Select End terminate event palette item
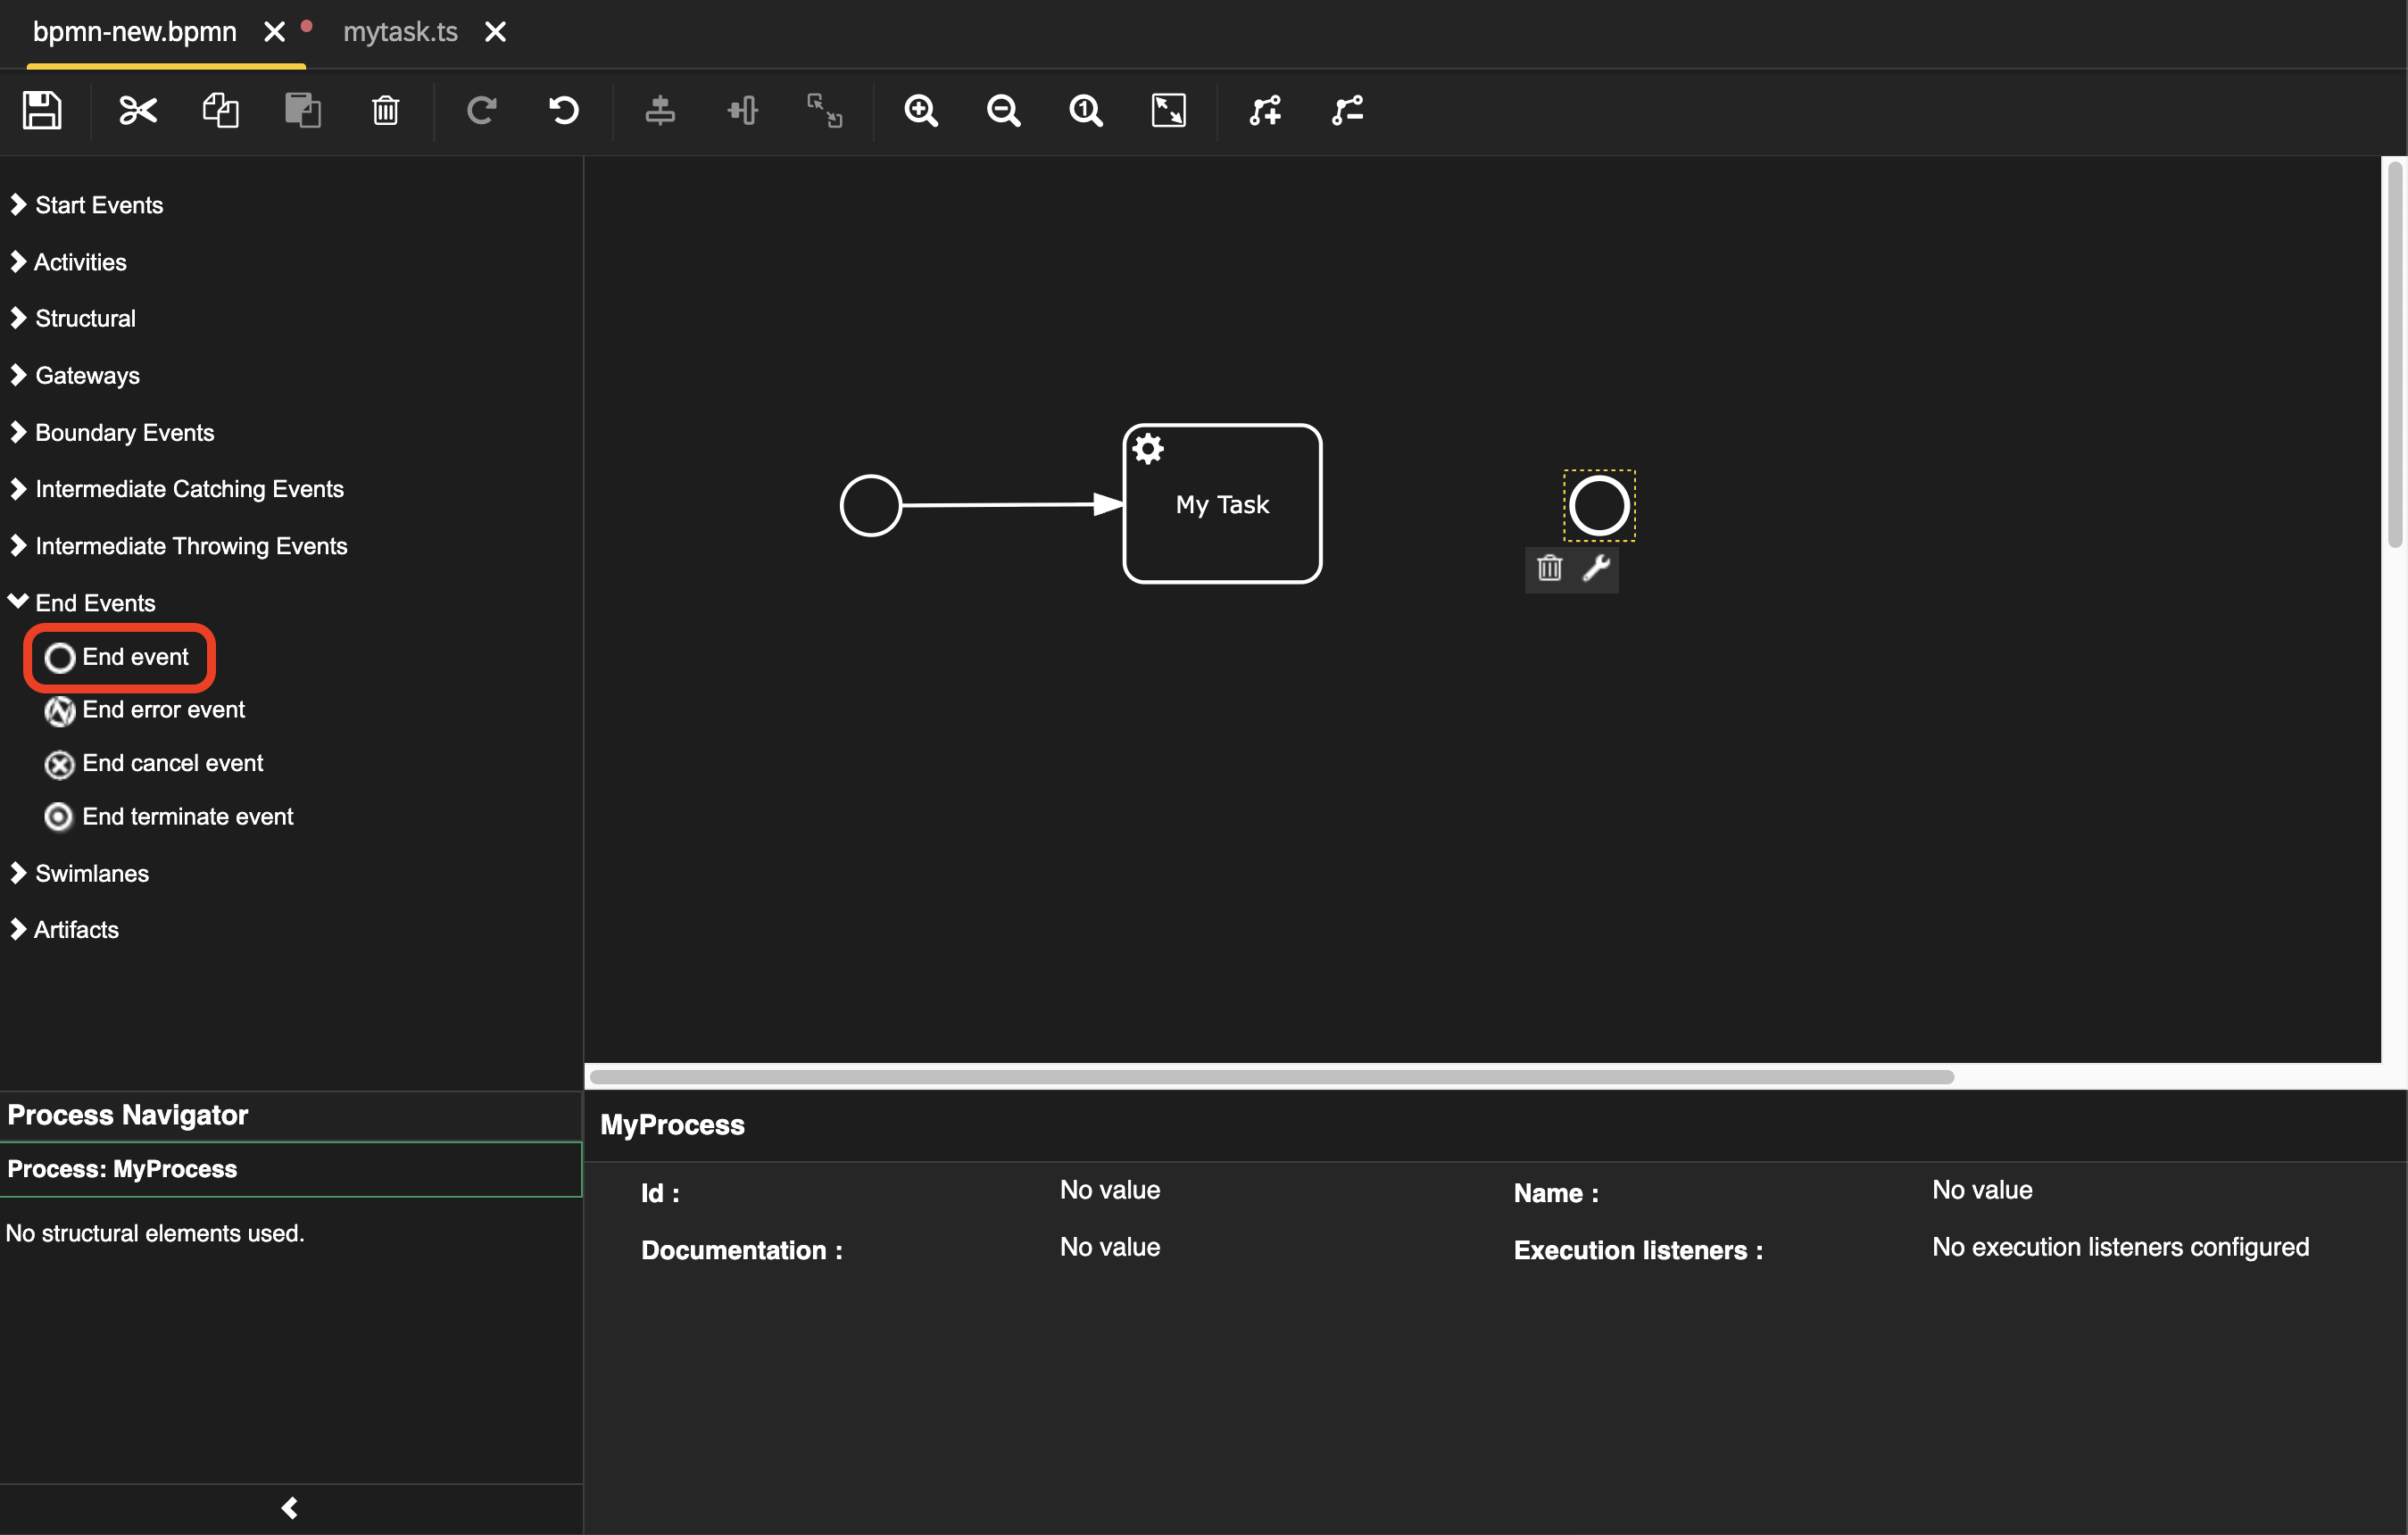This screenshot has height=1535, width=2408. 186,816
